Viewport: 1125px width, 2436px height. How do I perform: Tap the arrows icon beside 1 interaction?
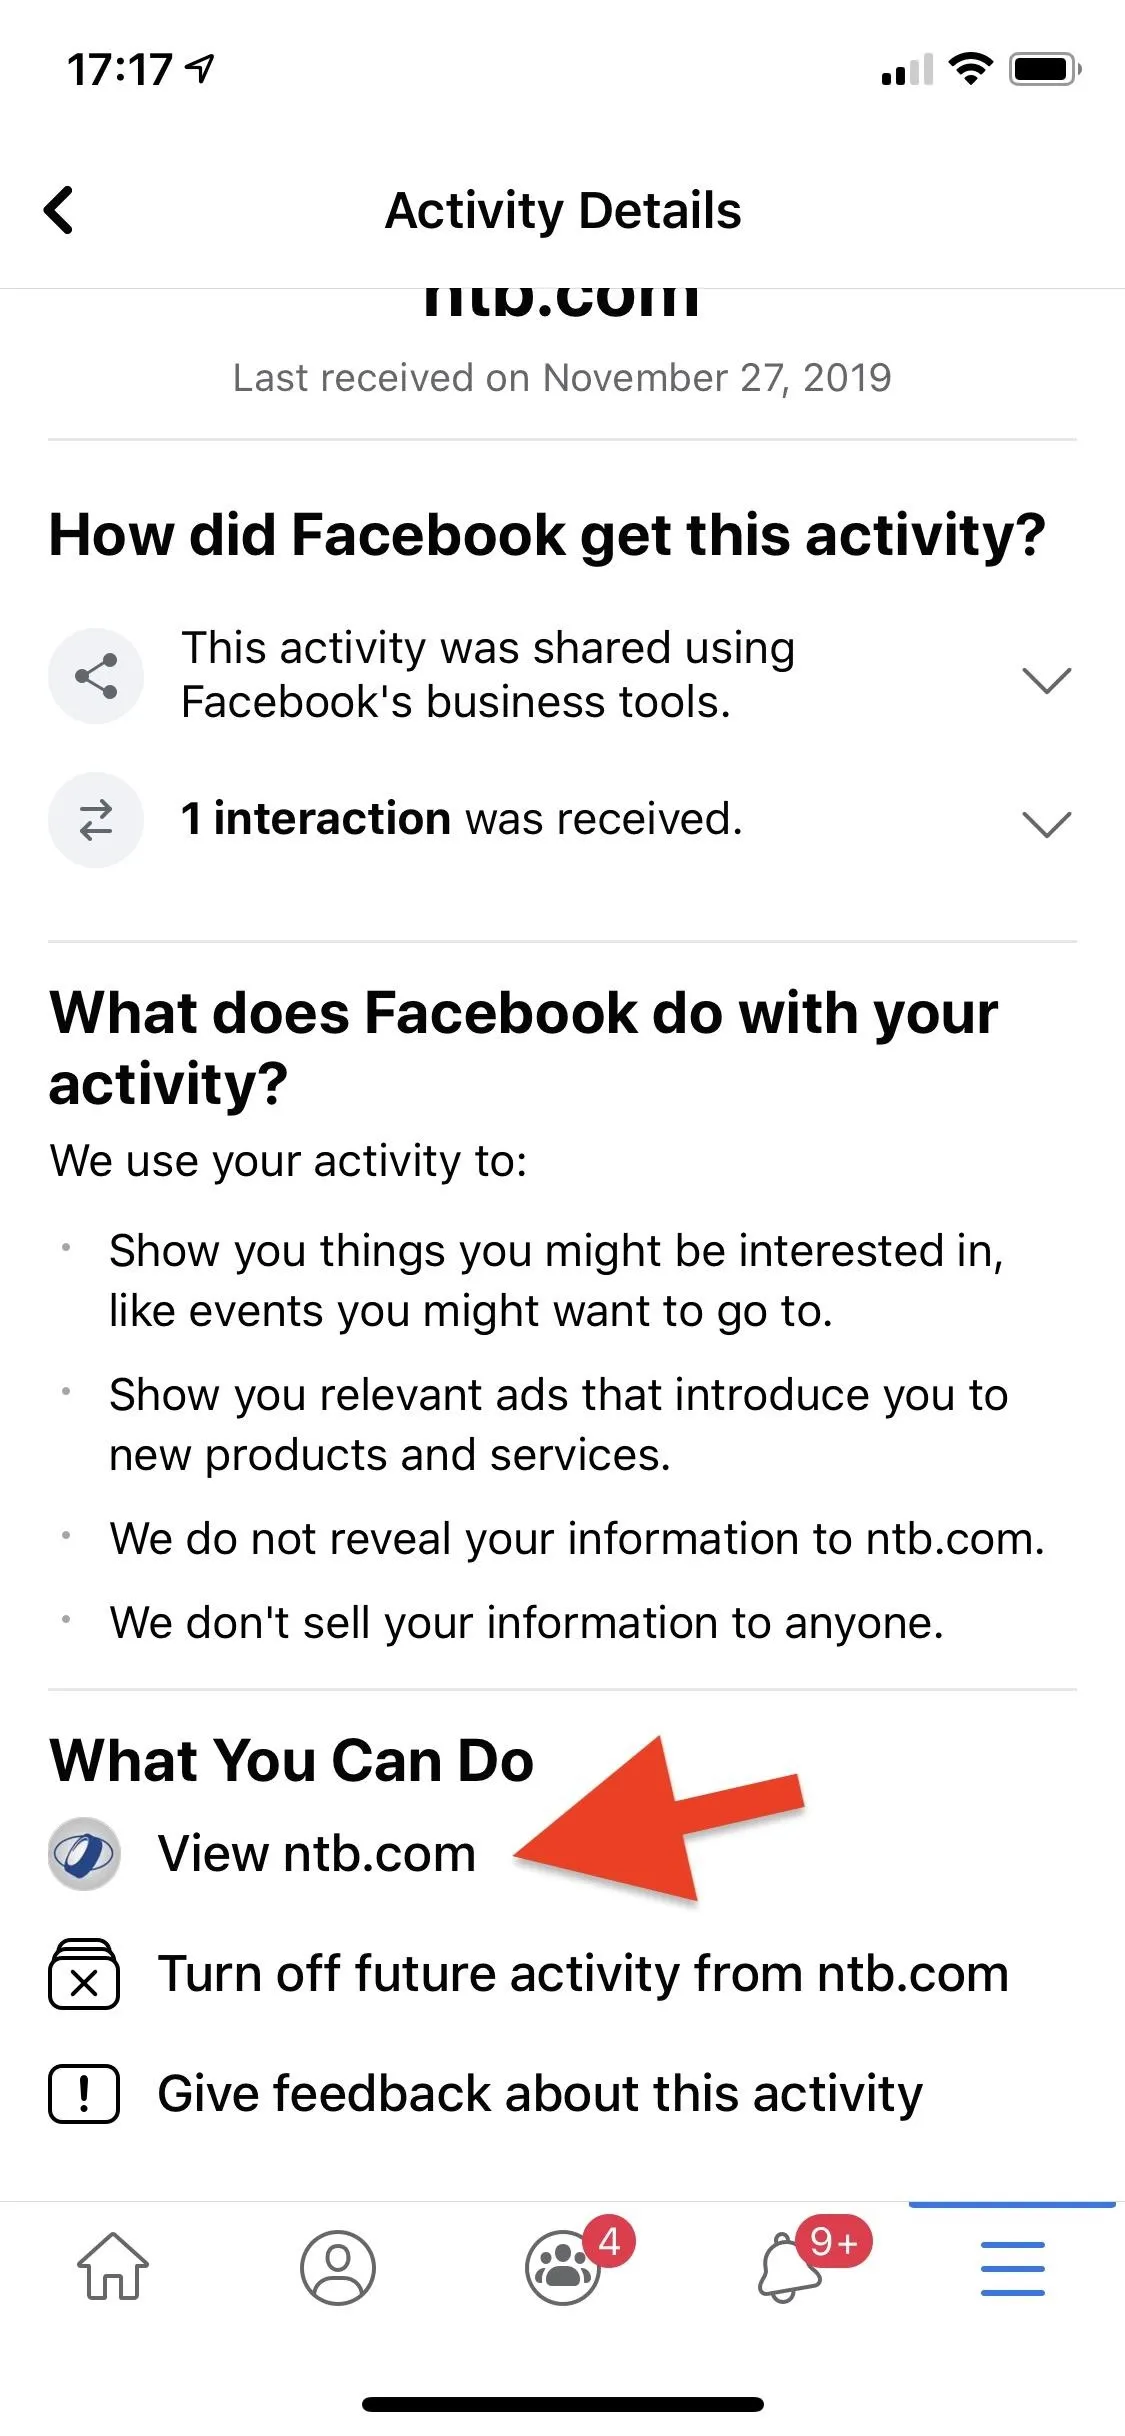(96, 820)
